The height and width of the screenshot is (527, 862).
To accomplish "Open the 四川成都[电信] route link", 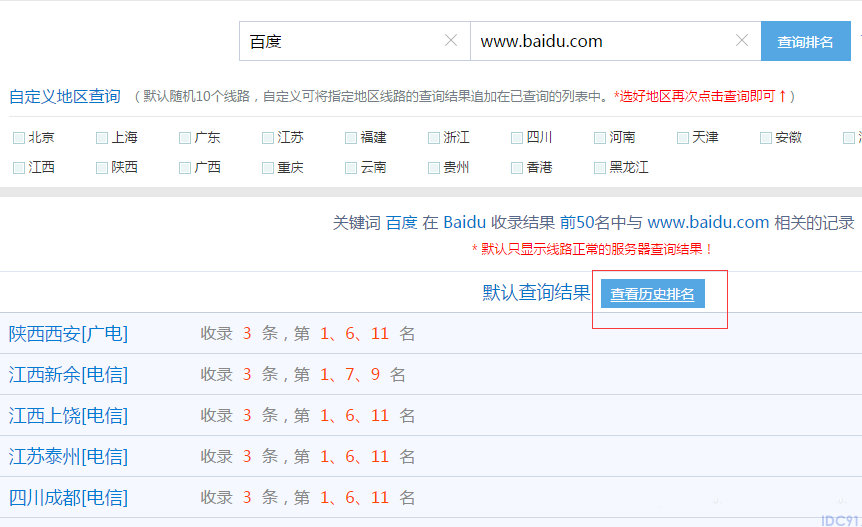I will point(69,498).
